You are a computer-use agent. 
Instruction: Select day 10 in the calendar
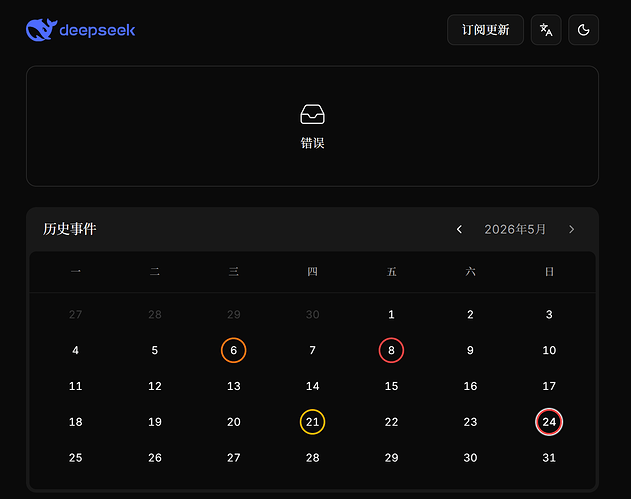pyautogui.click(x=549, y=350)
